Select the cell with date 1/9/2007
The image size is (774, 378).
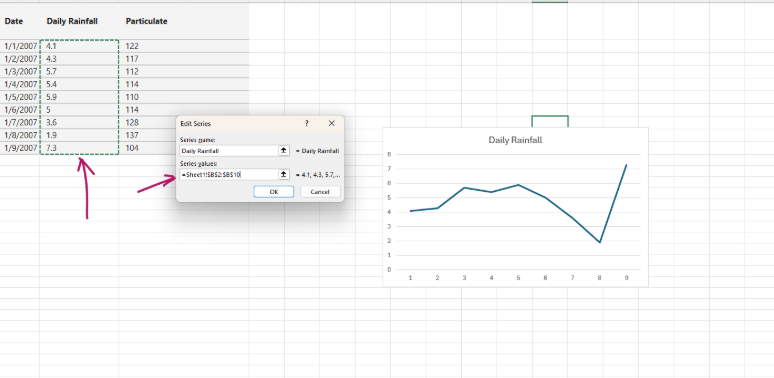coord(20,148)
